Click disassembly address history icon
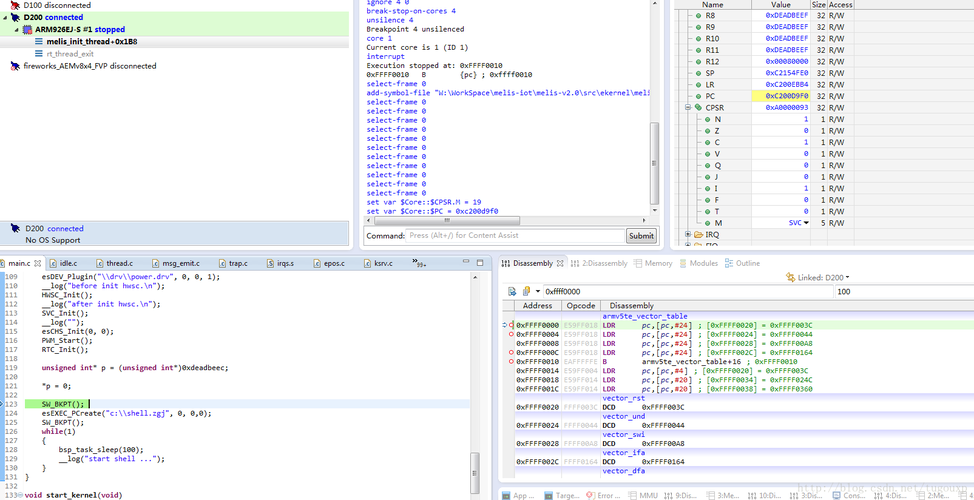This screenshot has height=500, width=974. click(526, 291)
